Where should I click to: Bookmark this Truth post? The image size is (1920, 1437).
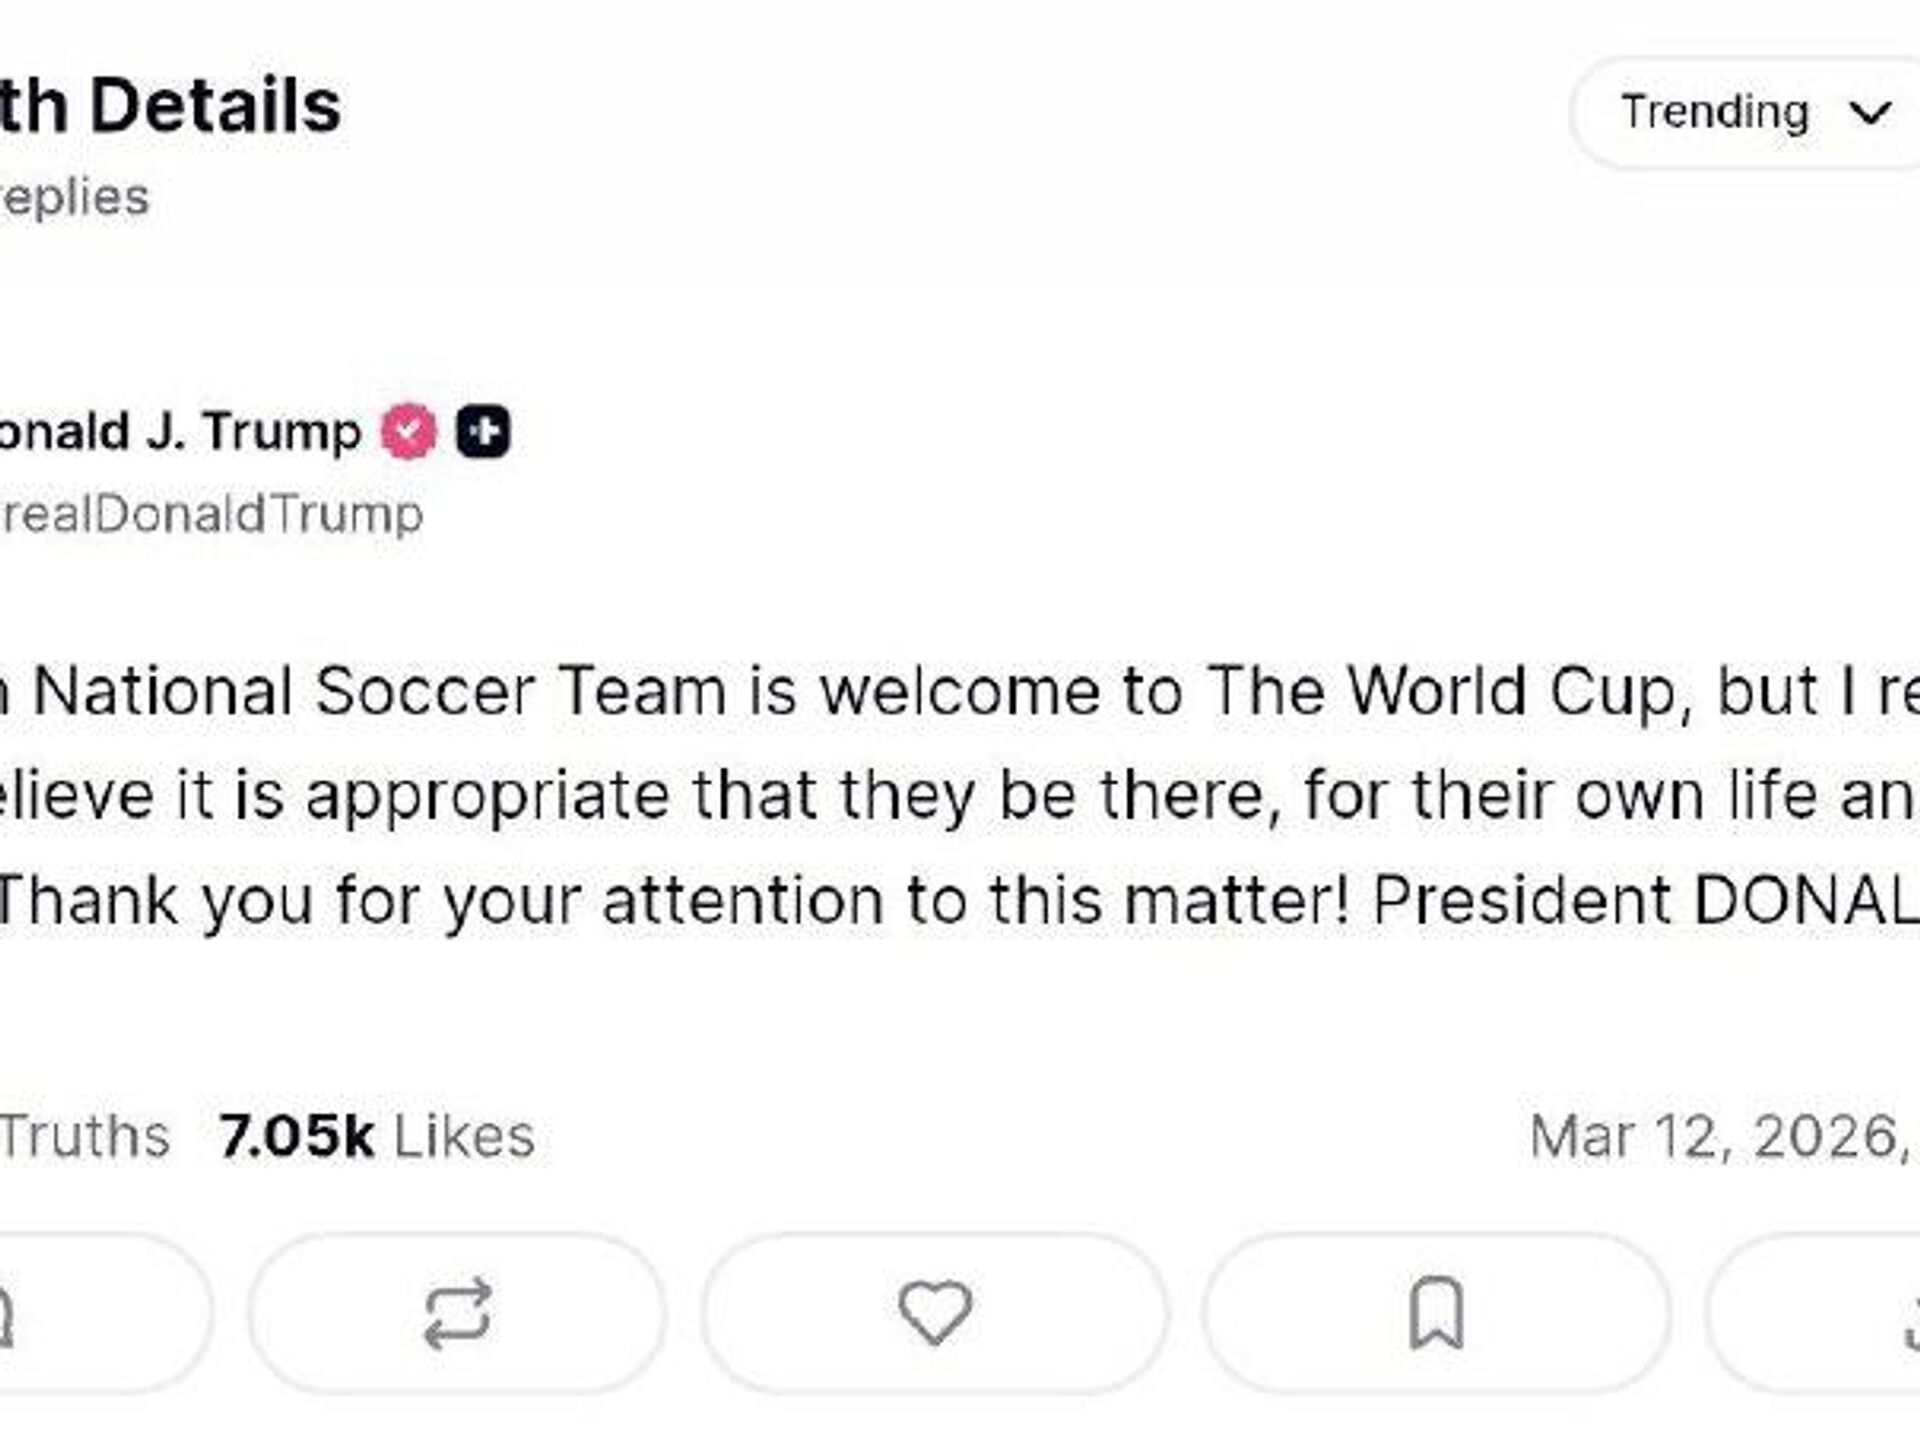[x=1436, y=1313]
